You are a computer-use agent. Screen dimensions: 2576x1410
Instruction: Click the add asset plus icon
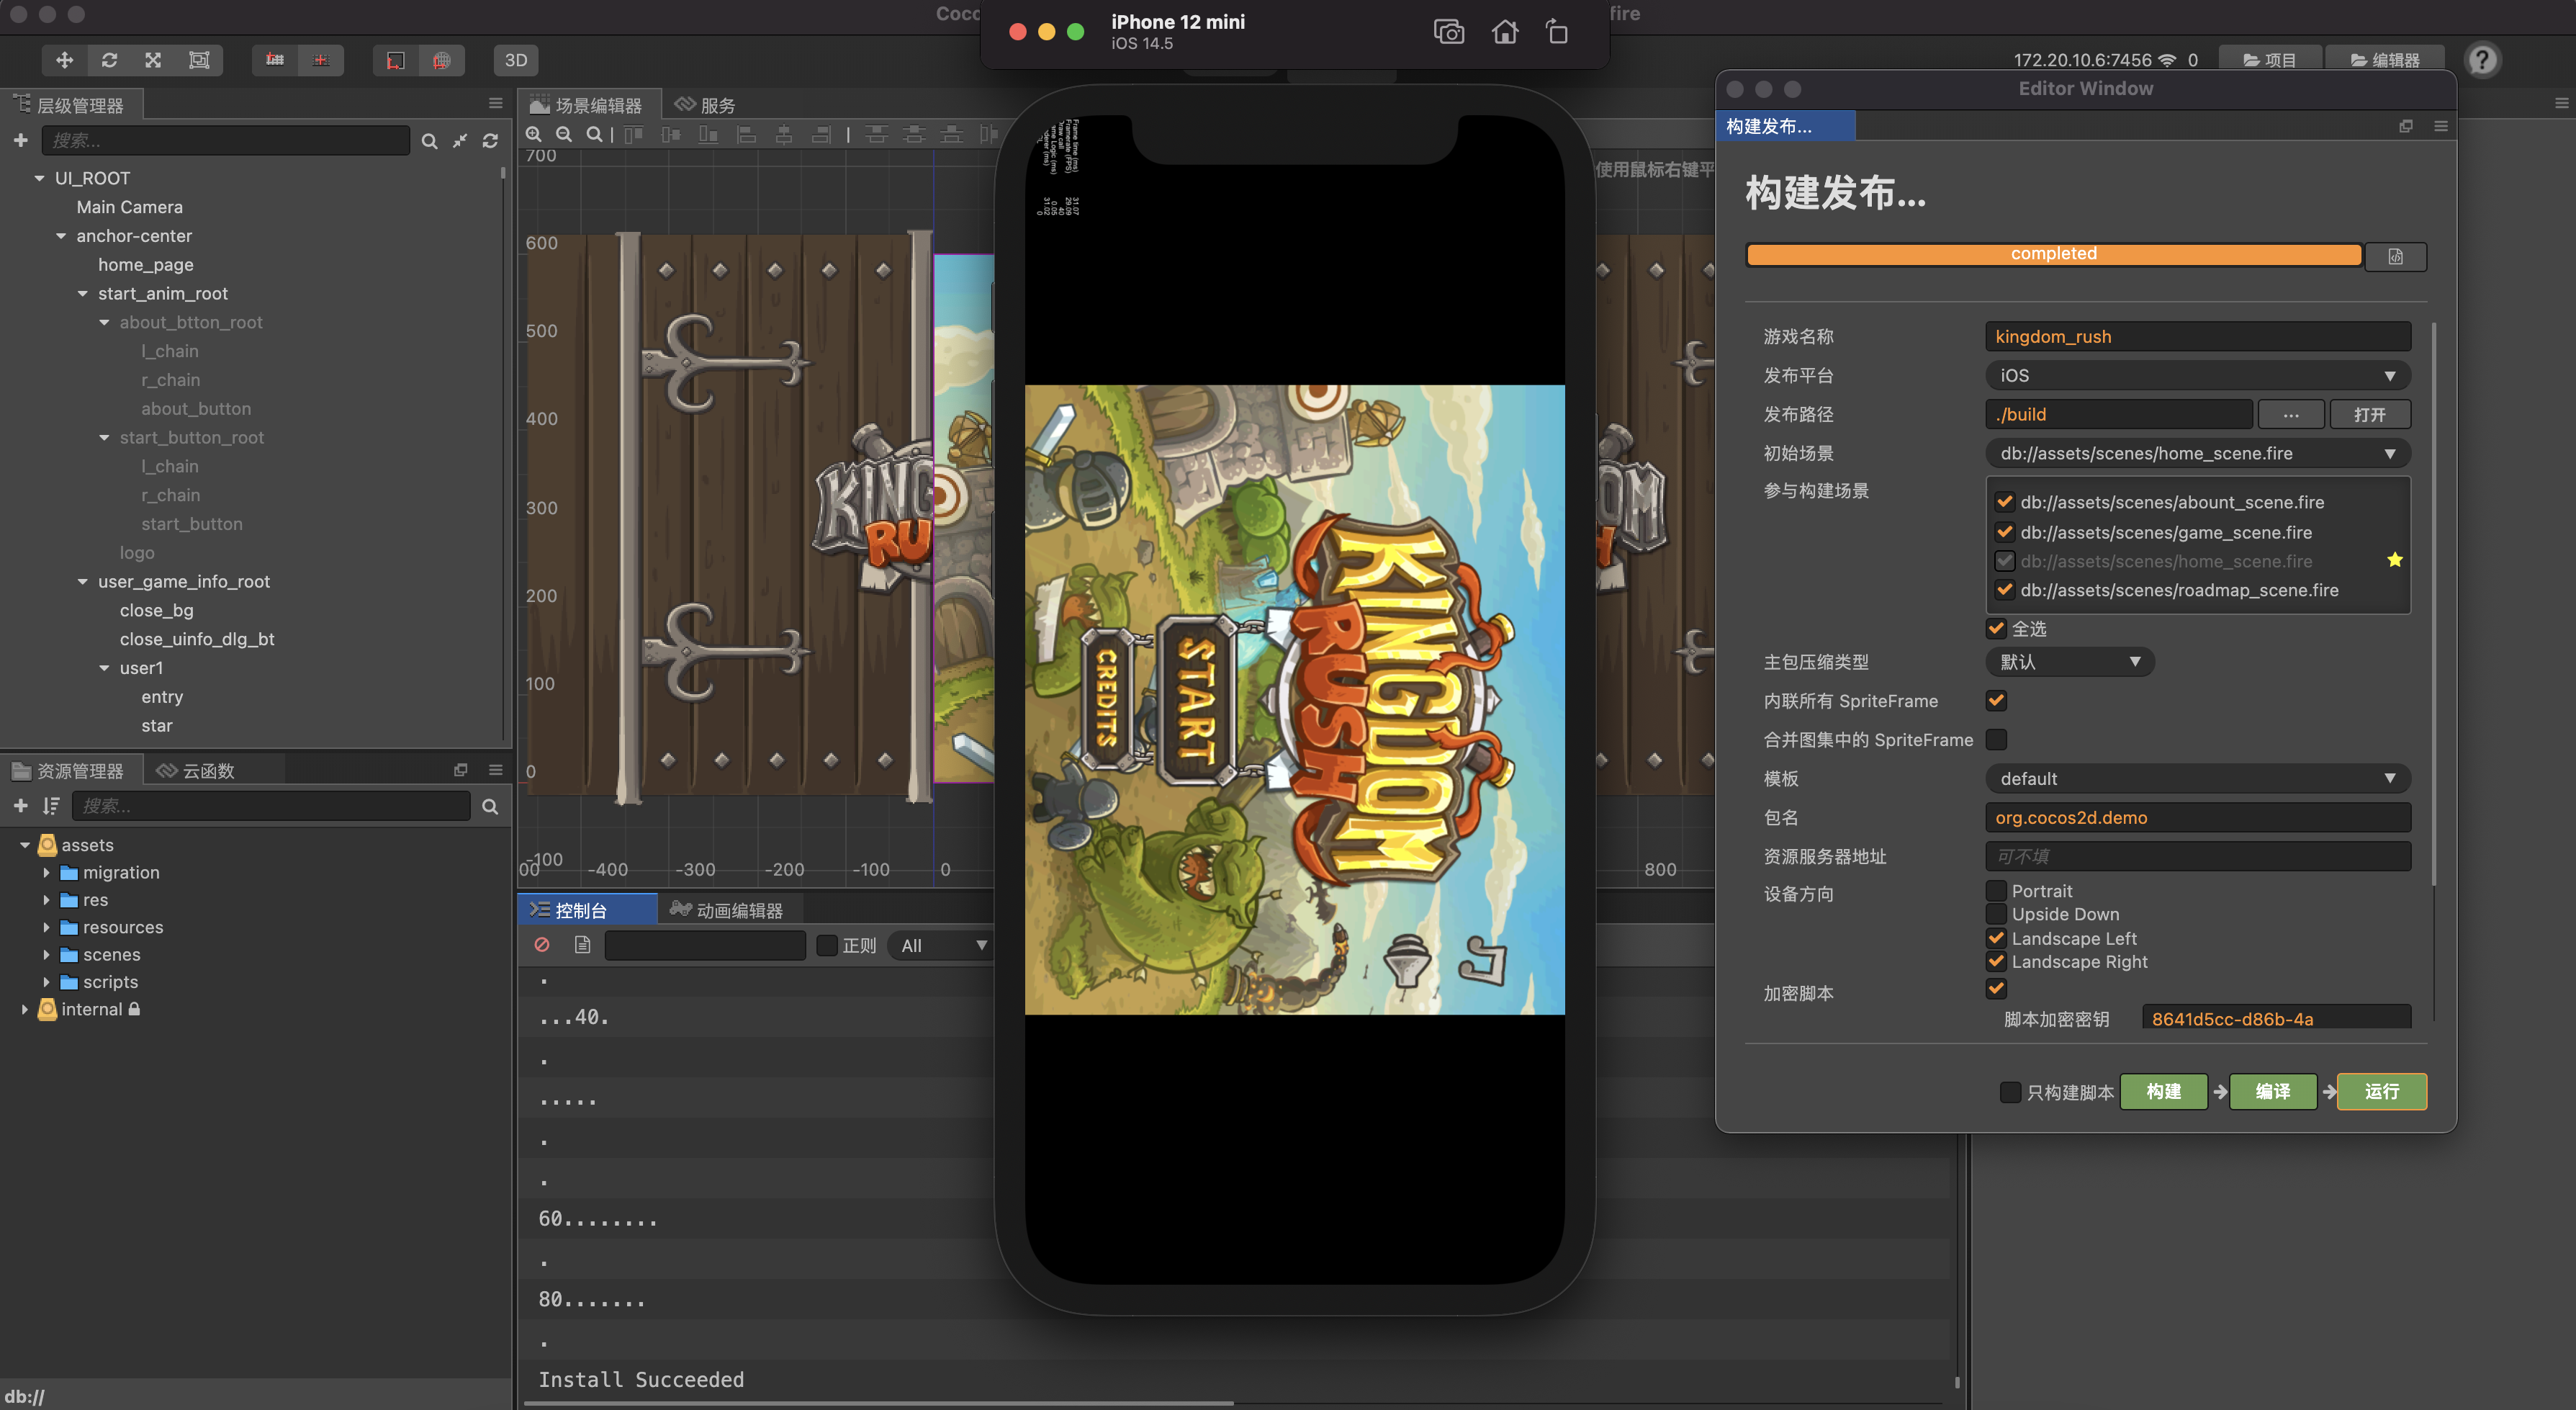[x=21, y=805]
